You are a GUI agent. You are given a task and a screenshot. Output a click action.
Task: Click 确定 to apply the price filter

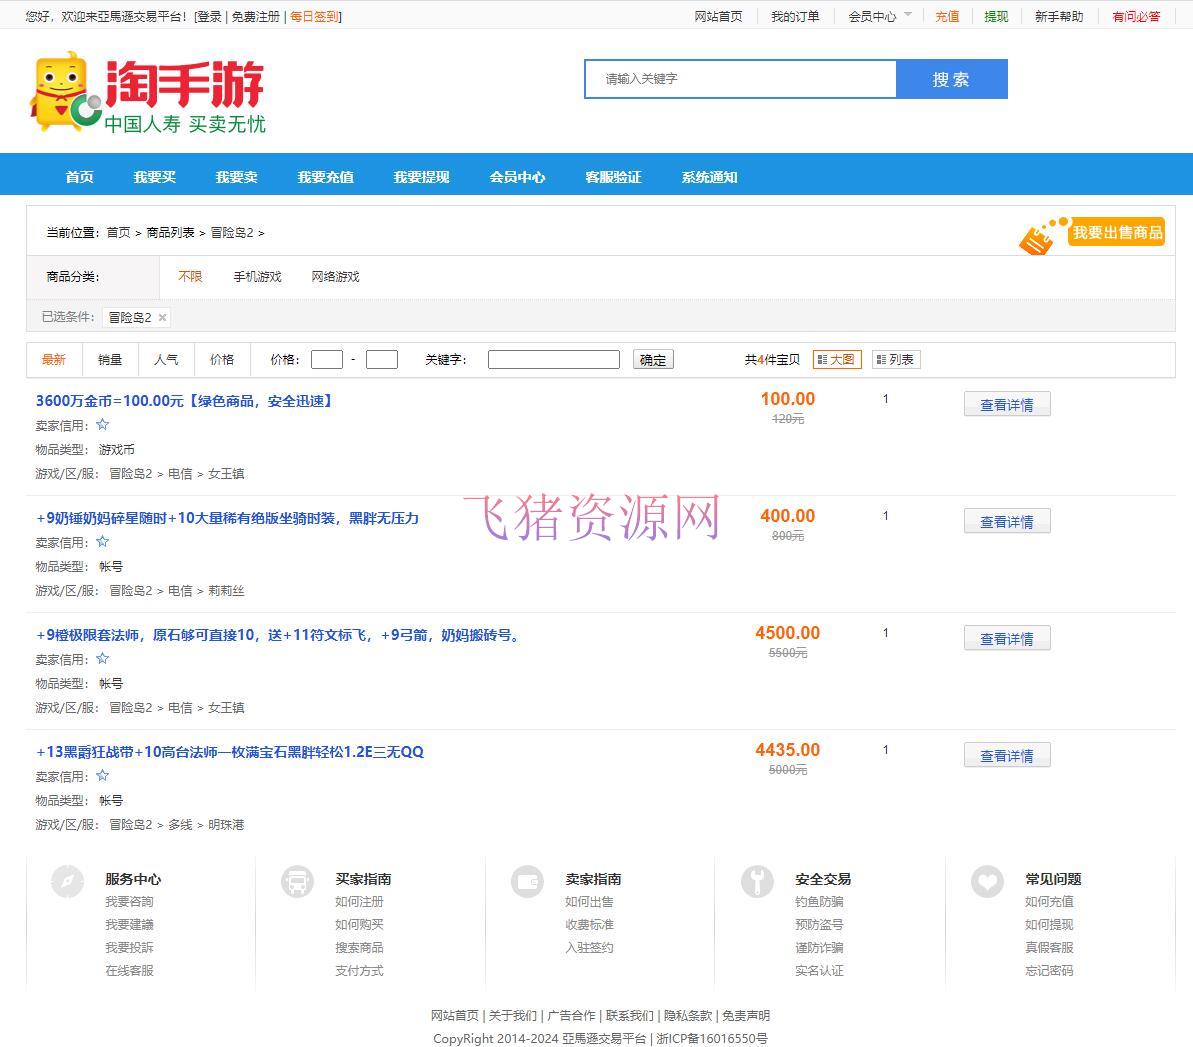(652, 359)
